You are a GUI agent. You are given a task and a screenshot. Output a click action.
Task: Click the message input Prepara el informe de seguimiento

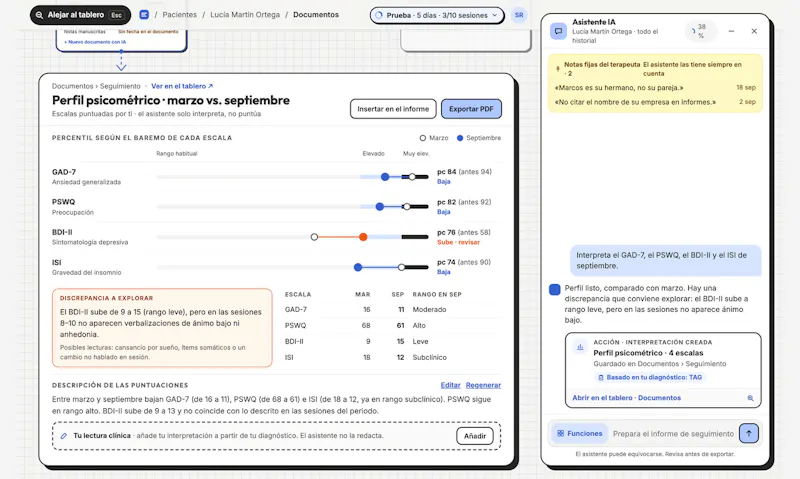point(673,434)
